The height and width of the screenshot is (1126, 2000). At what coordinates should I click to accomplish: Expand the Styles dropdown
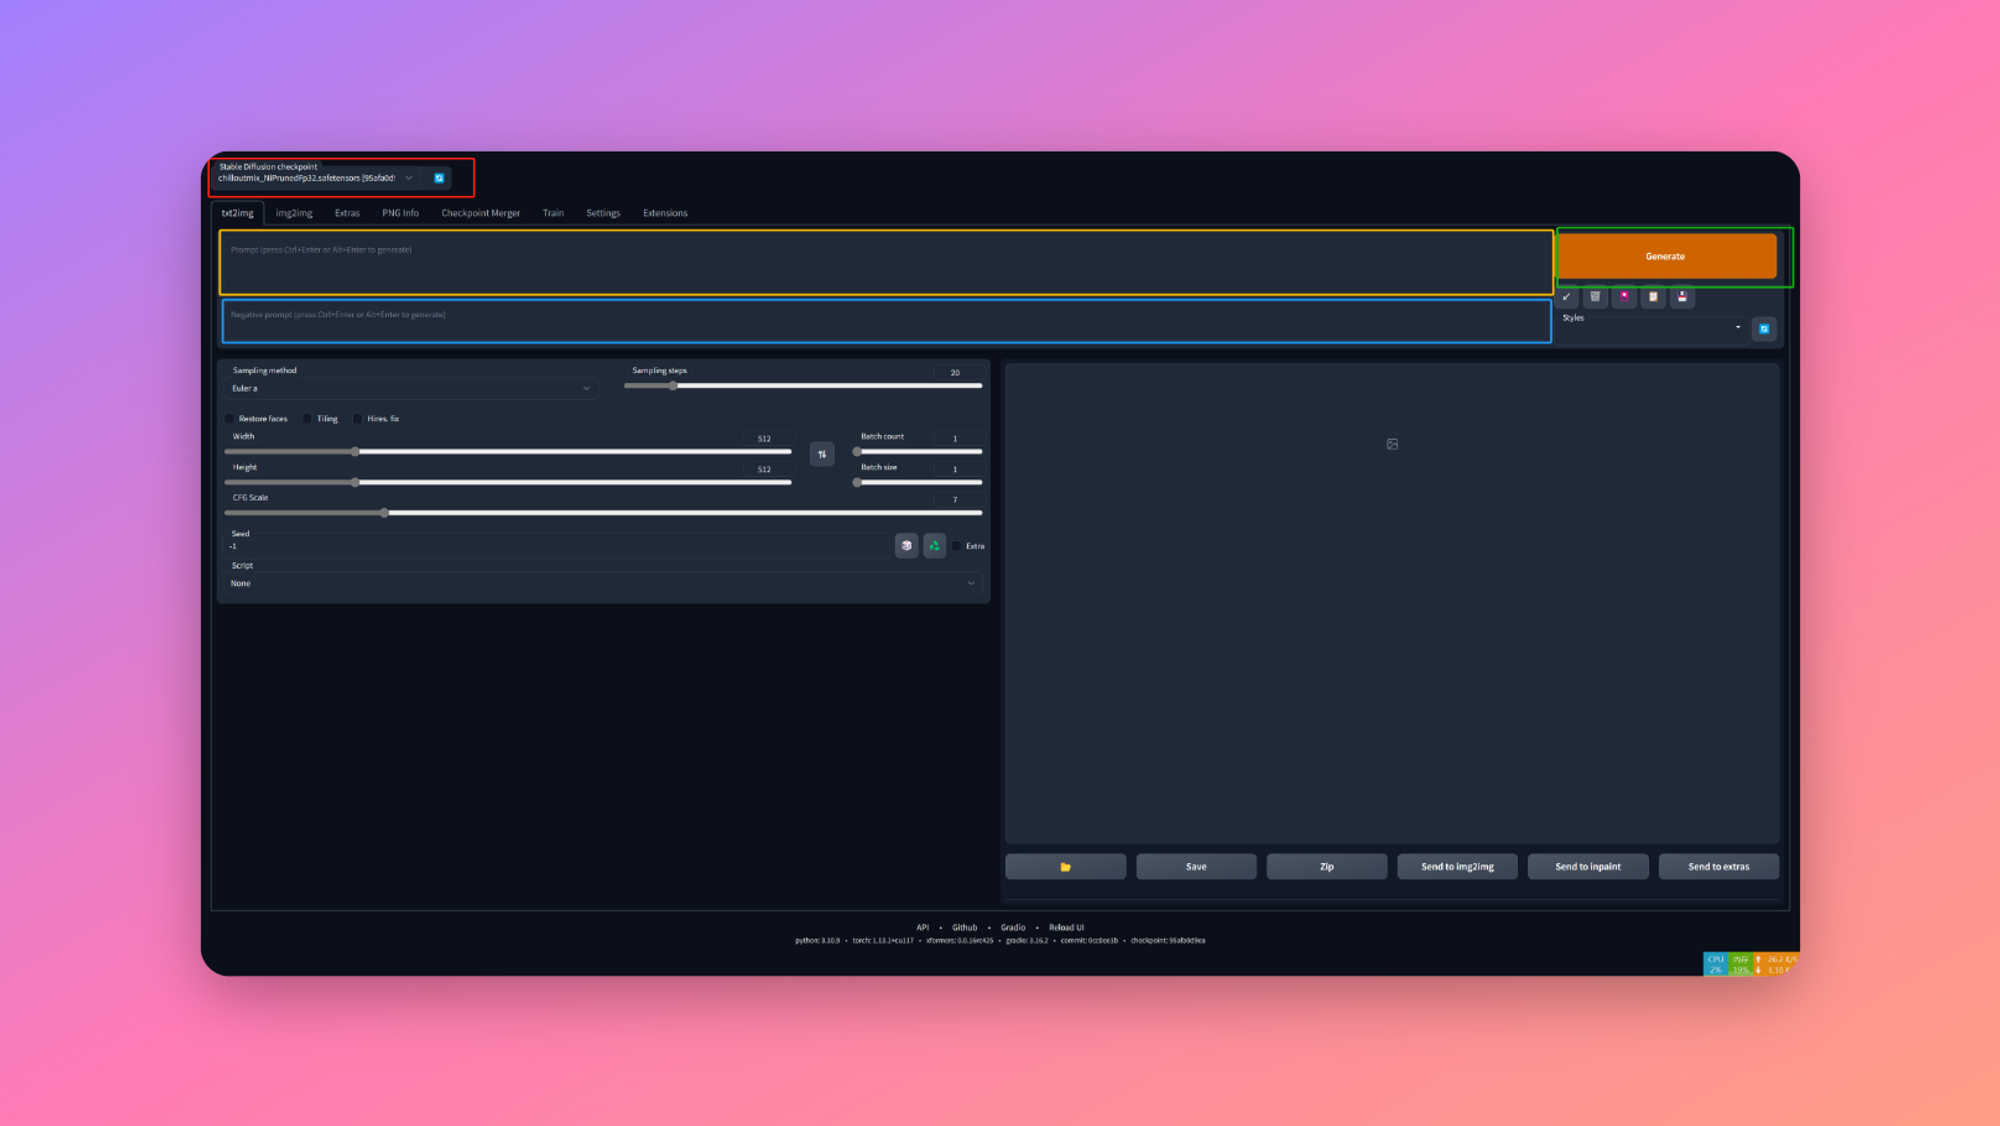click(1653, 329)
